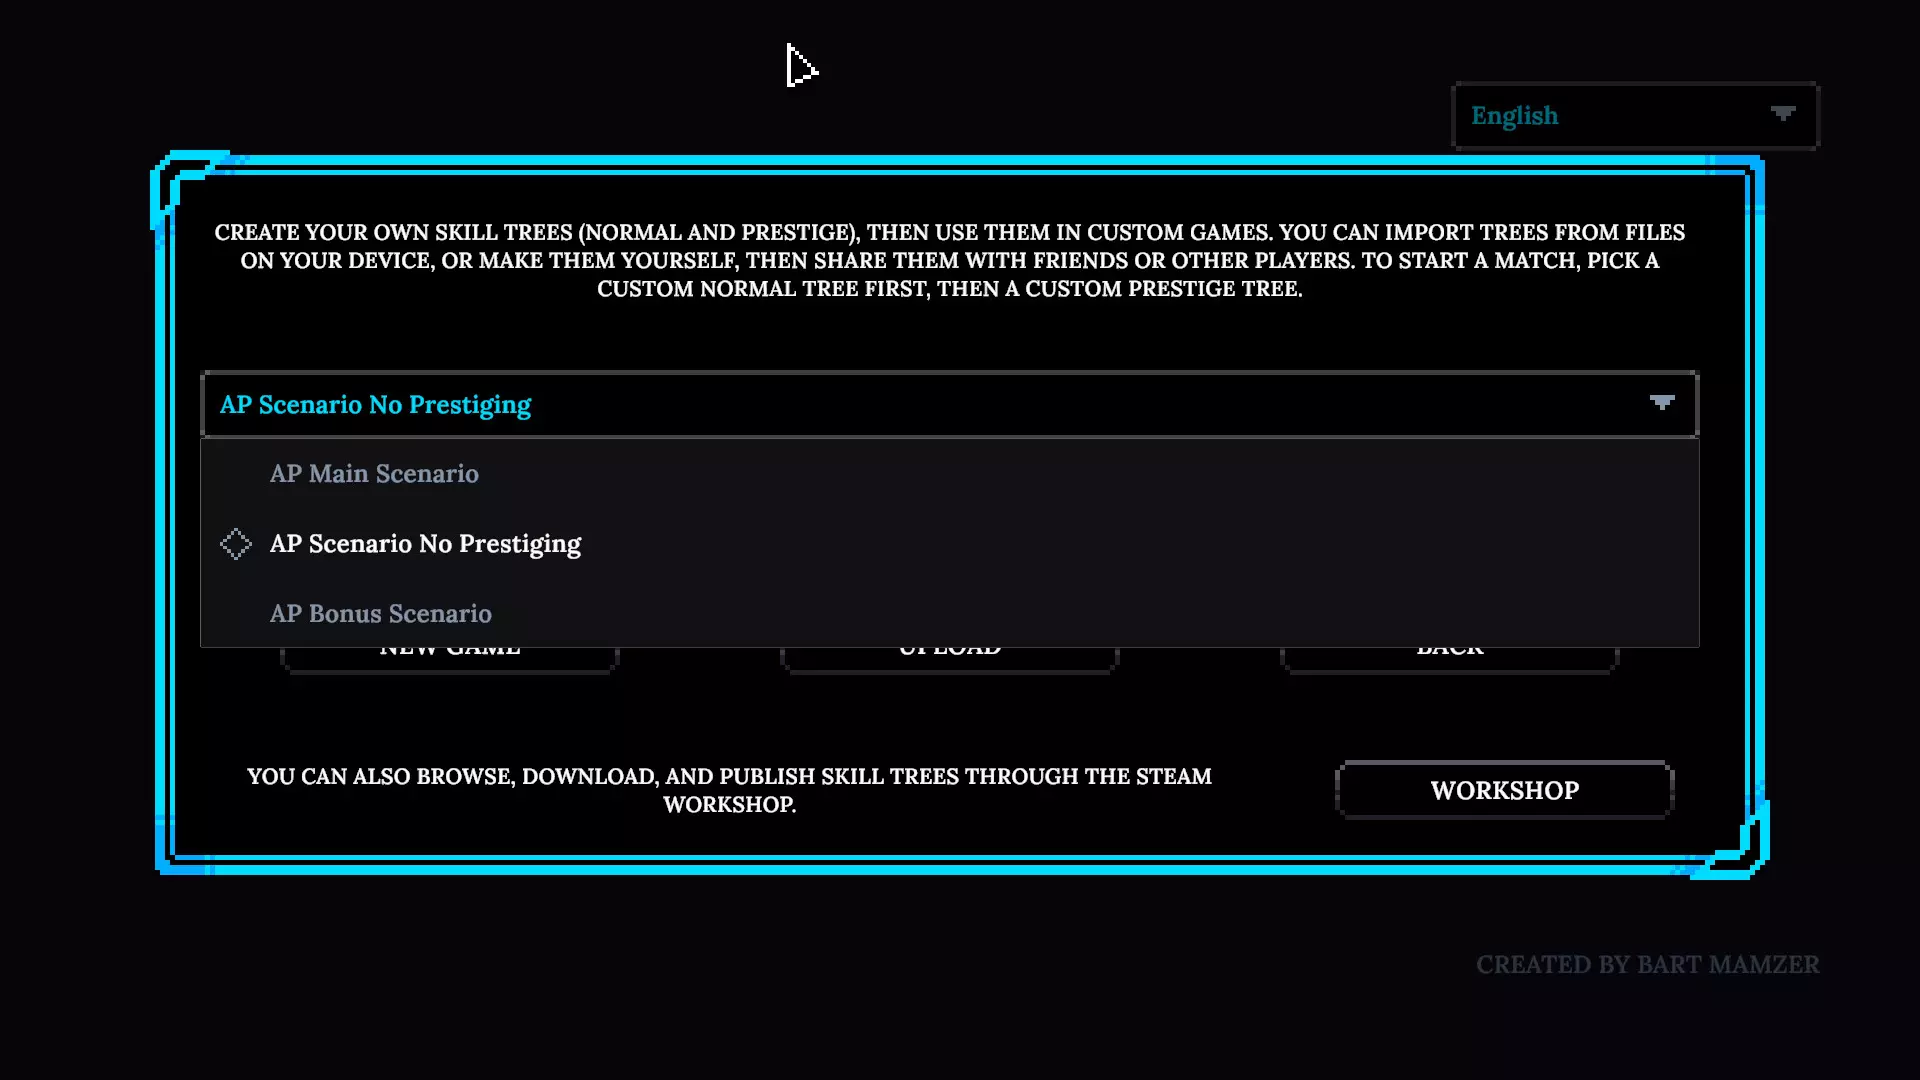Click the arrow on the English language selector

pyautogui.click(x=1783, y=114)
